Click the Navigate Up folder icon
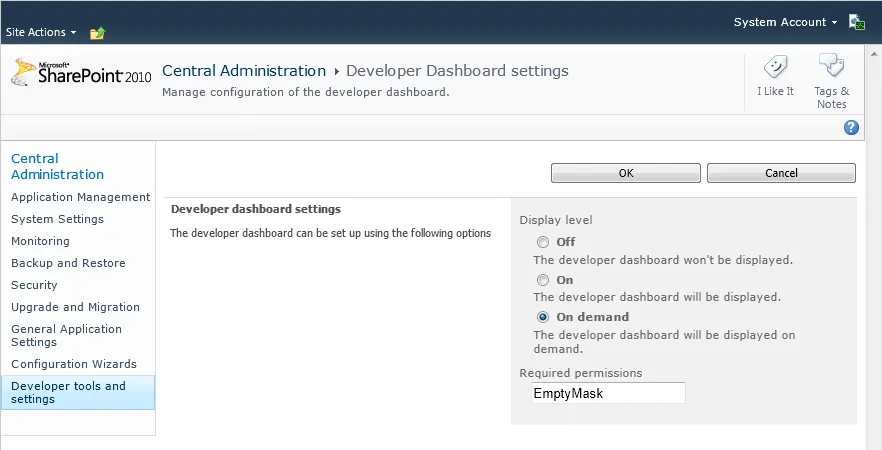 click(x=97, y=33)
